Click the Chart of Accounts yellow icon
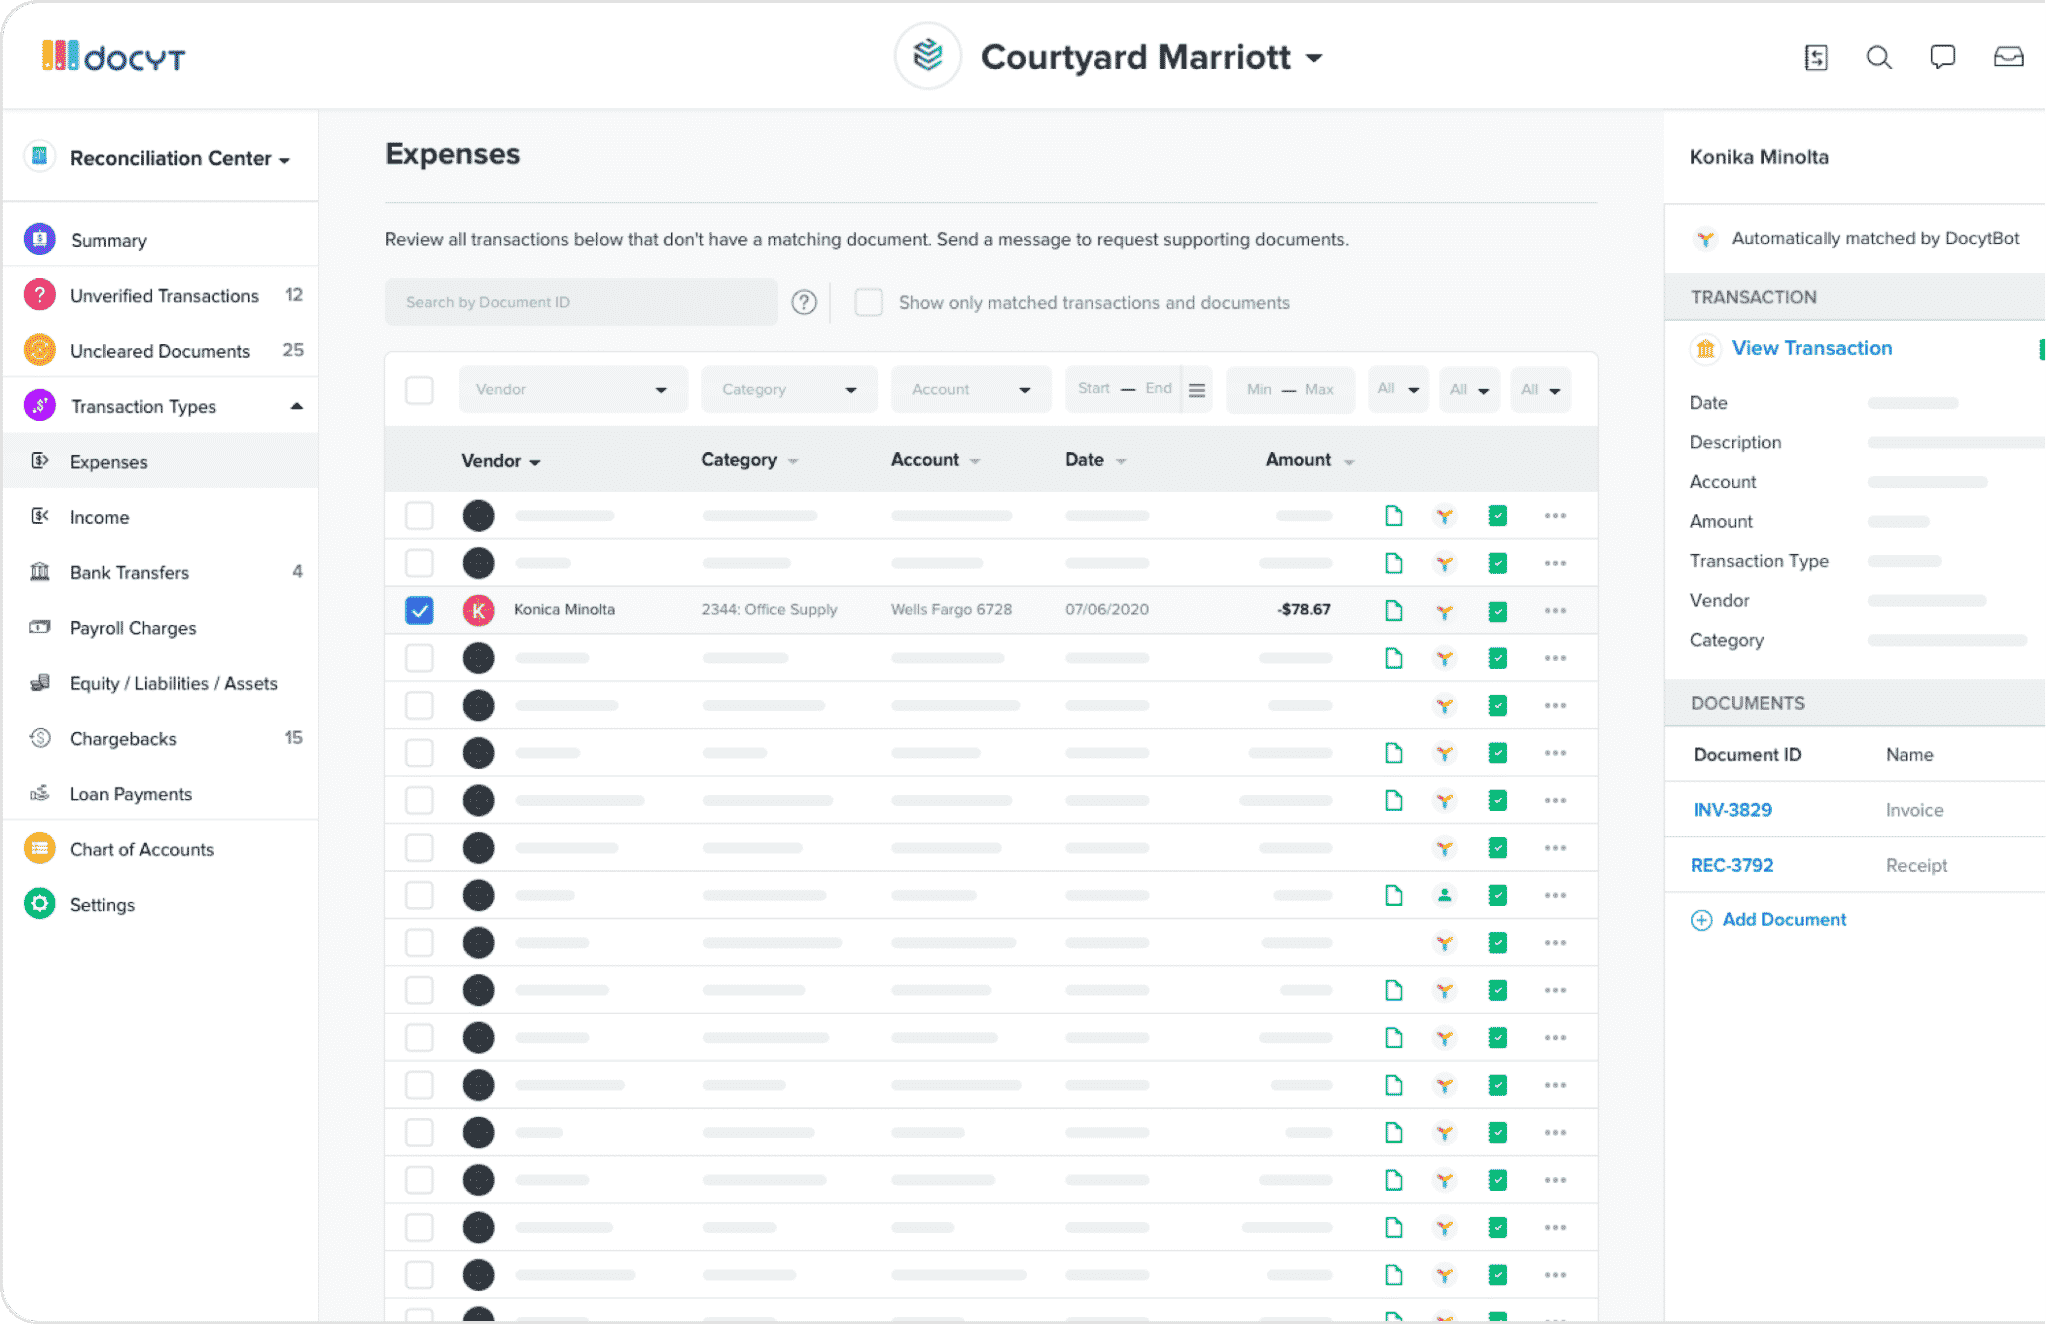Viewport: 2048px width, 1324px height. (x=39, y=849)
